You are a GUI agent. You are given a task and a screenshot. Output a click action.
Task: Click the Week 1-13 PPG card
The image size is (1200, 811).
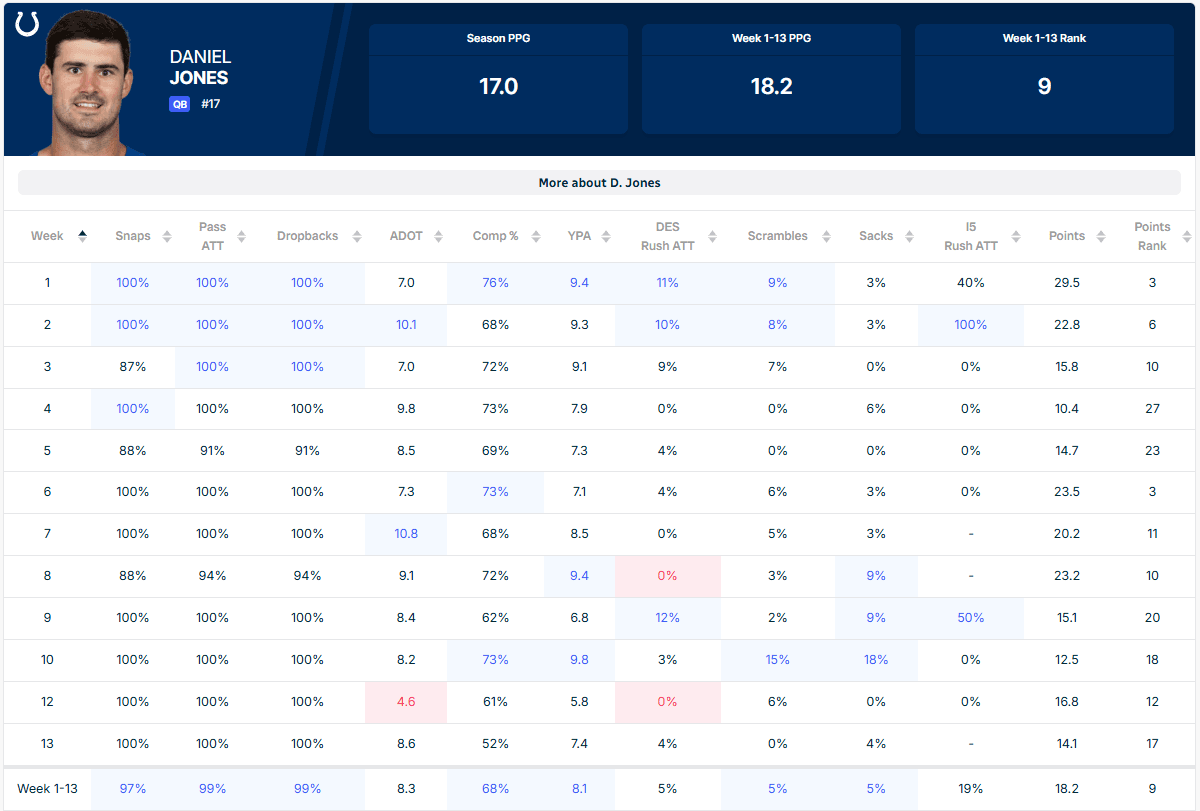[x=771, y=79]
